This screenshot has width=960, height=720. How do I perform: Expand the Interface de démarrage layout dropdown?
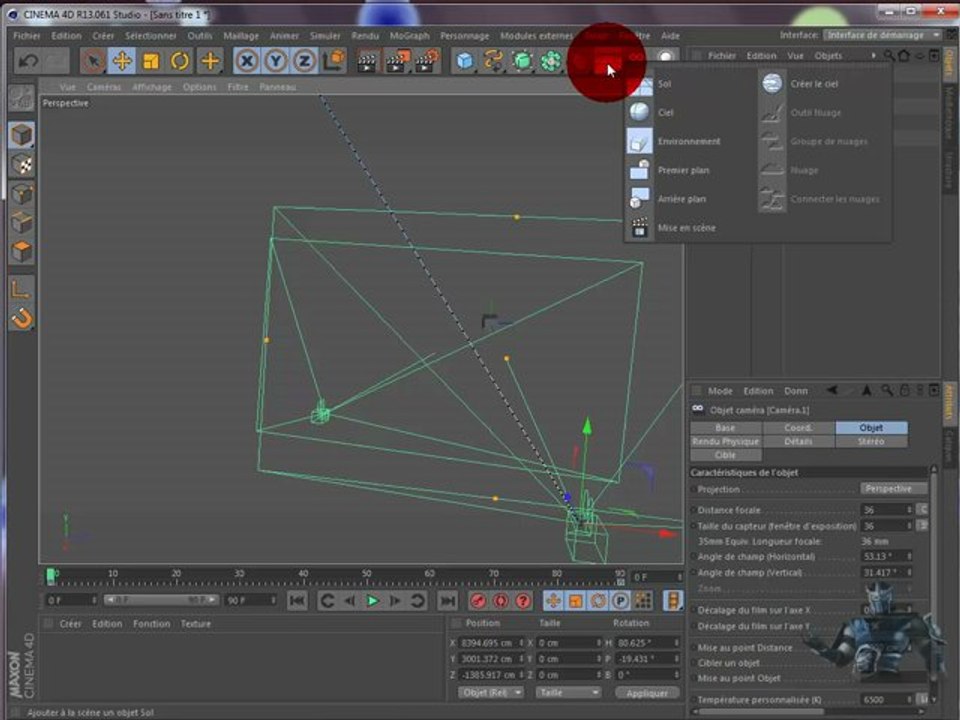coord(880,35)
